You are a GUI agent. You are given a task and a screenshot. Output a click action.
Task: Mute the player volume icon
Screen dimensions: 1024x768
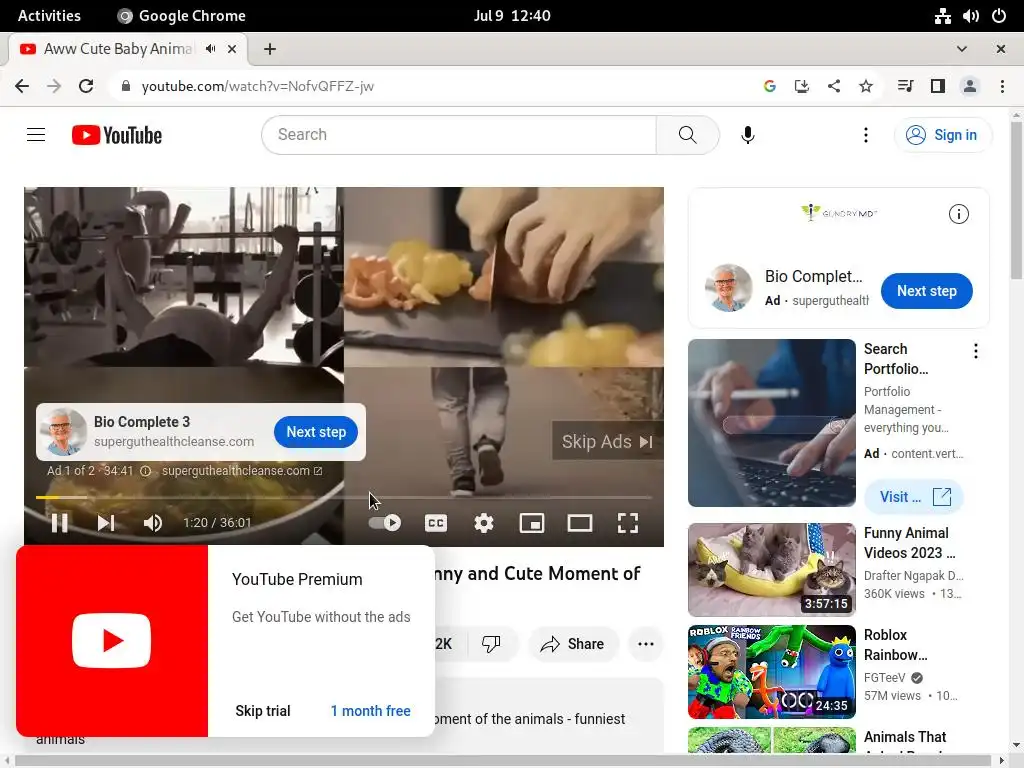[x=153, y=522]
